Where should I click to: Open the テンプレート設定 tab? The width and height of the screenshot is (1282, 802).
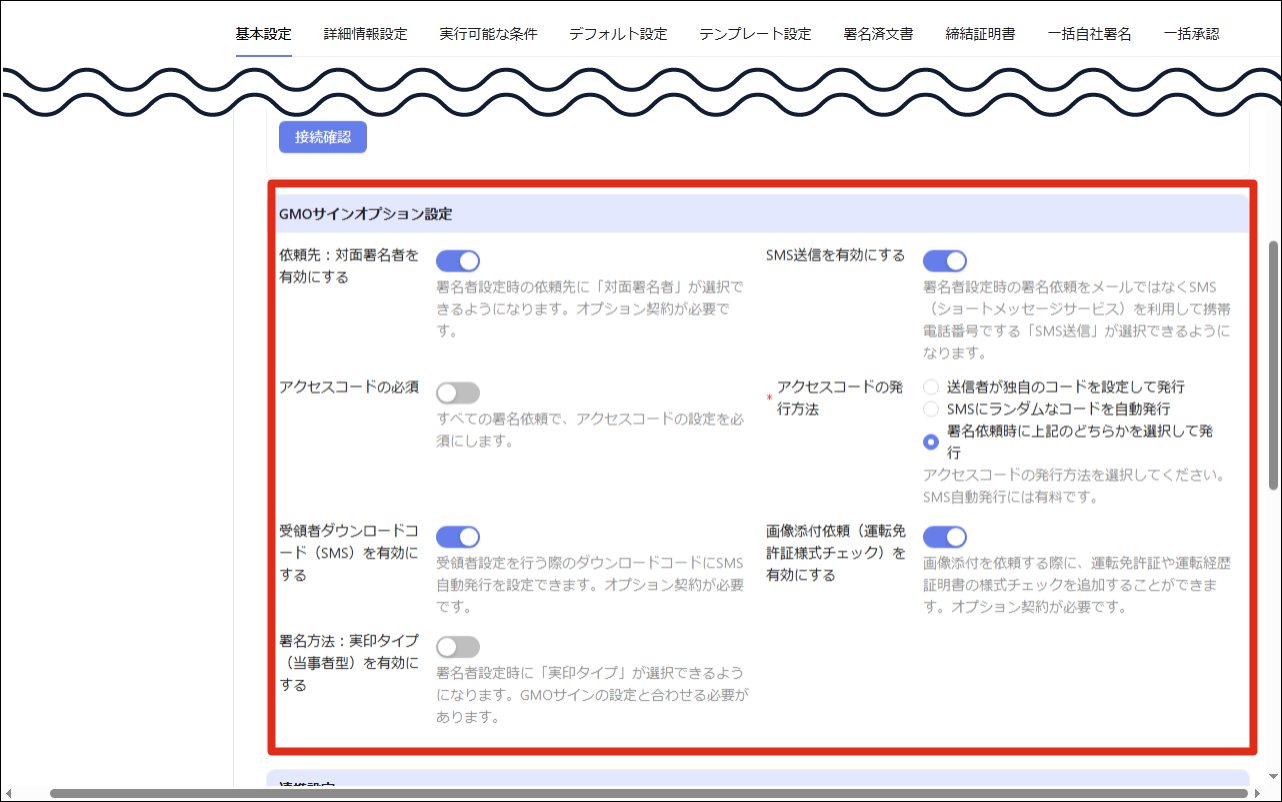[x=755, y=34]
